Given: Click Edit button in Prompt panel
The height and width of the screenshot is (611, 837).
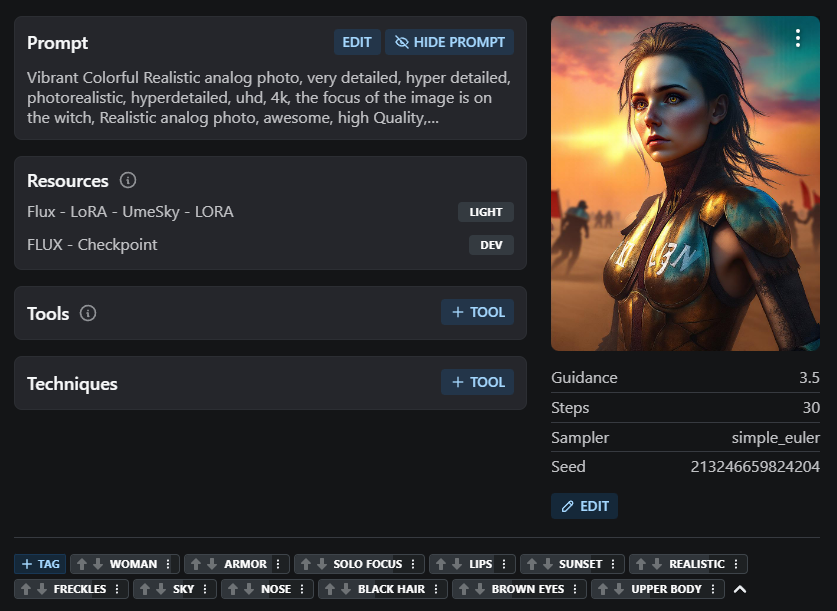Looking at the screenshot, I should pos(357,42).
